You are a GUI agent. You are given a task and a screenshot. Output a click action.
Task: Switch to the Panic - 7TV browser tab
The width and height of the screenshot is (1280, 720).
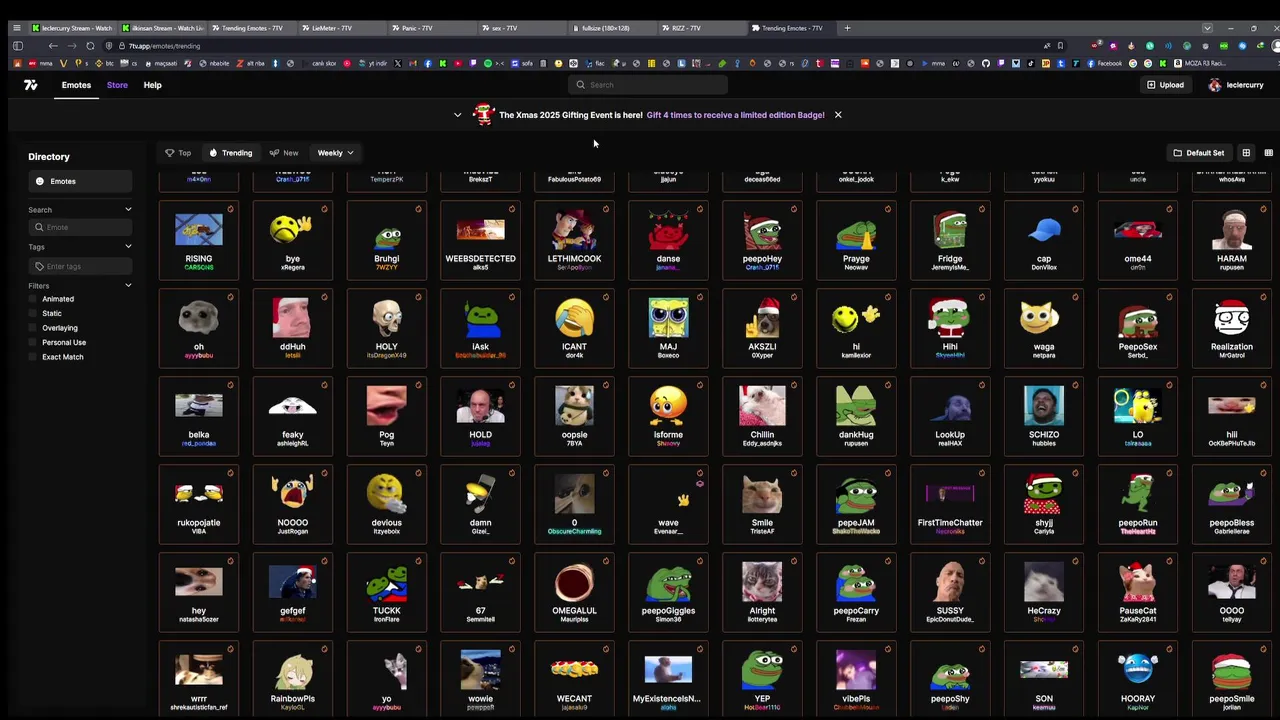430,28
